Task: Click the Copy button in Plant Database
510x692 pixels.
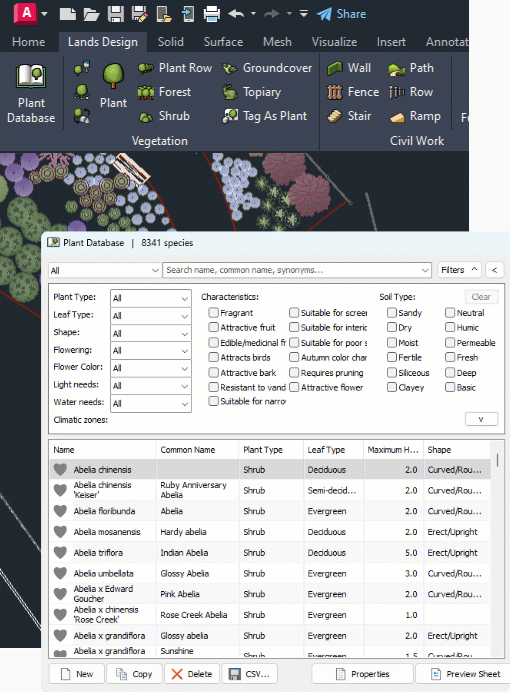Action: click(x=134, y=674)
